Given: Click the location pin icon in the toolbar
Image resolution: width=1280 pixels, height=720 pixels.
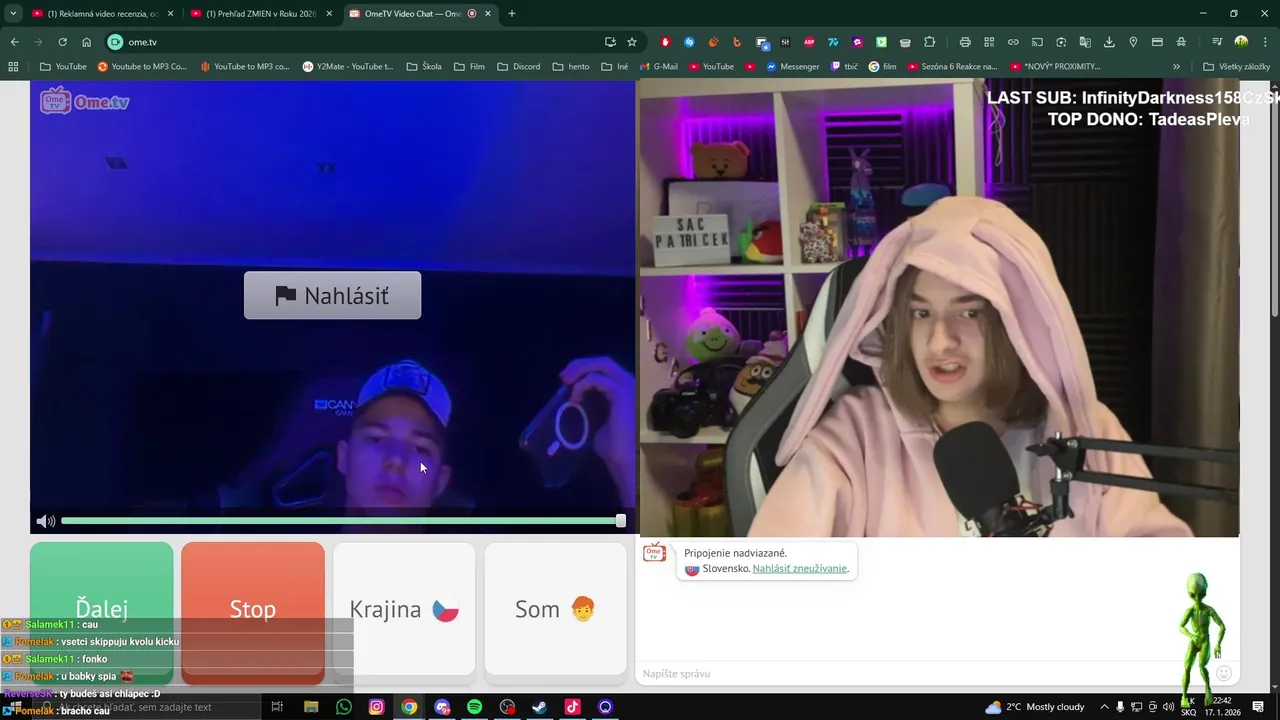Looking at the screenshot, I should pyautogui.click(x=1133, y=42).
